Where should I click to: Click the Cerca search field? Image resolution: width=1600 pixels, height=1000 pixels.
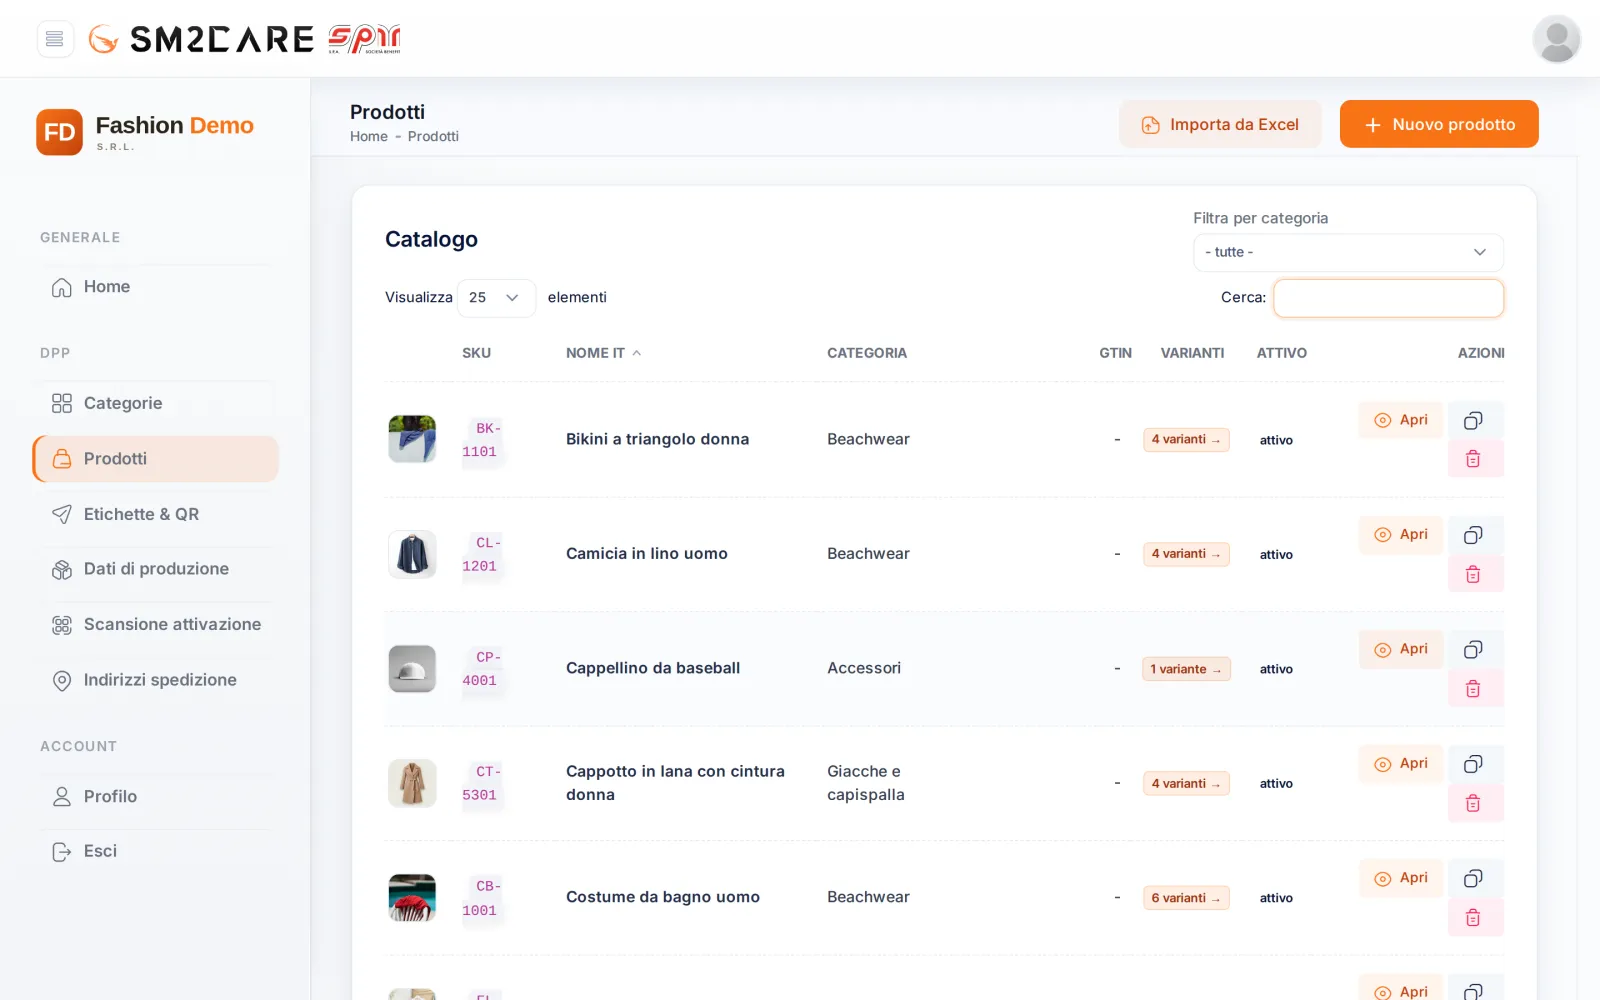click(1388, 298)
